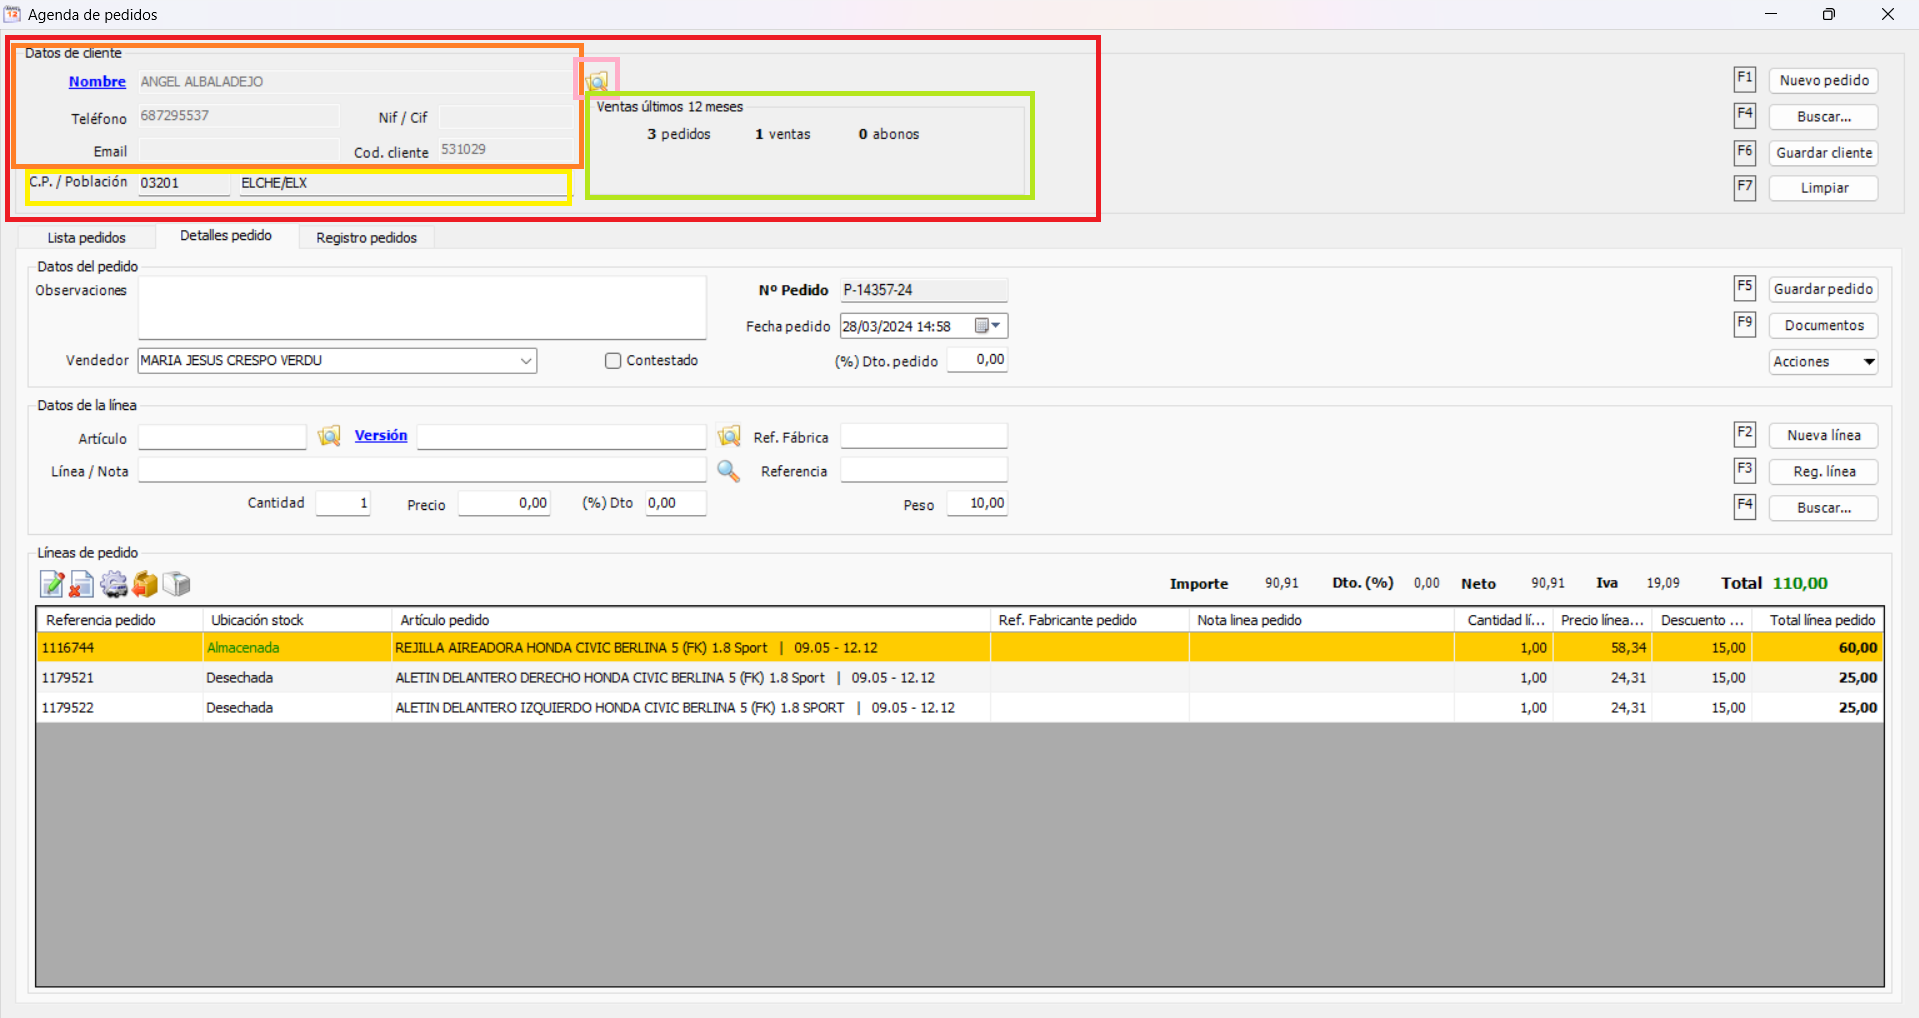Click the delete order line icon
The height and width of the screenshot is (1018, 1919).
[82, 584]
